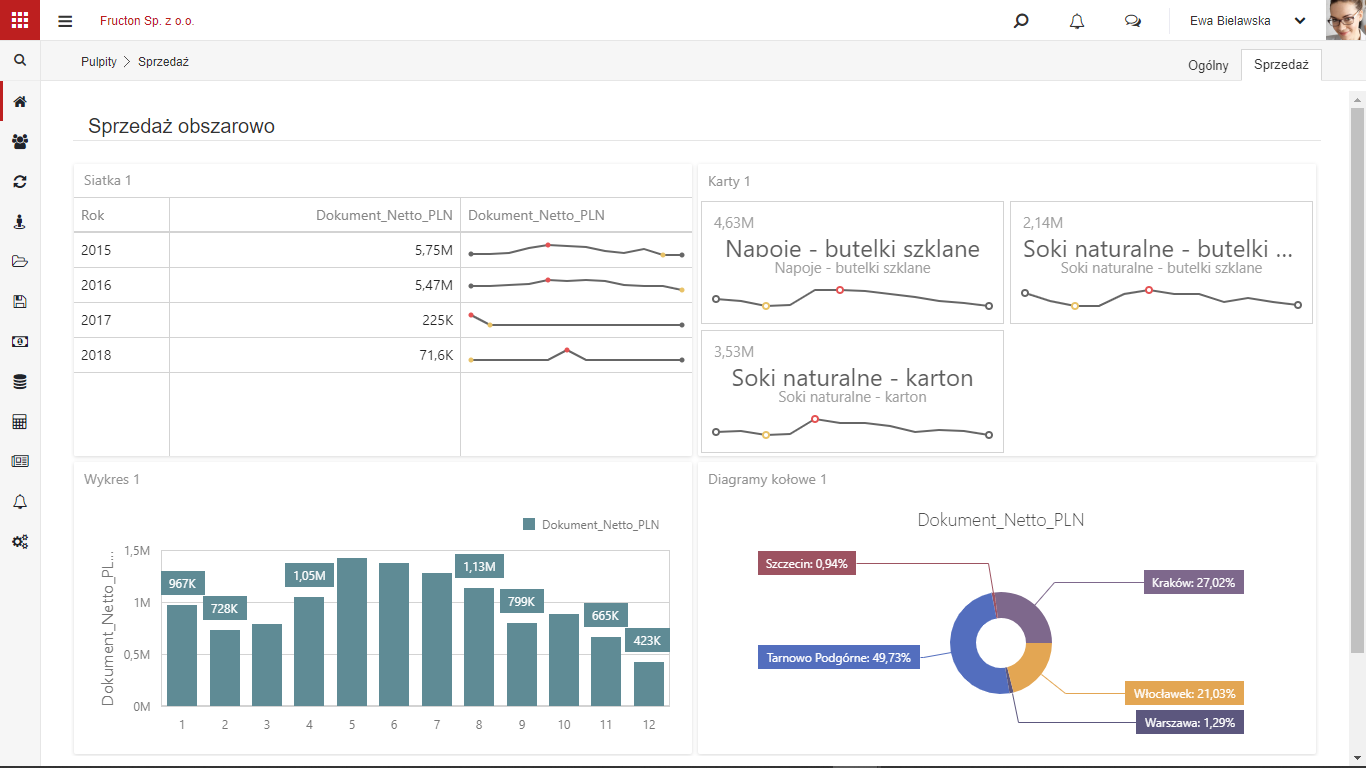This screenshot has width=1366, height=768.
Task: Click the magnifier search icon in top bar
Action: coord(1021,21)
